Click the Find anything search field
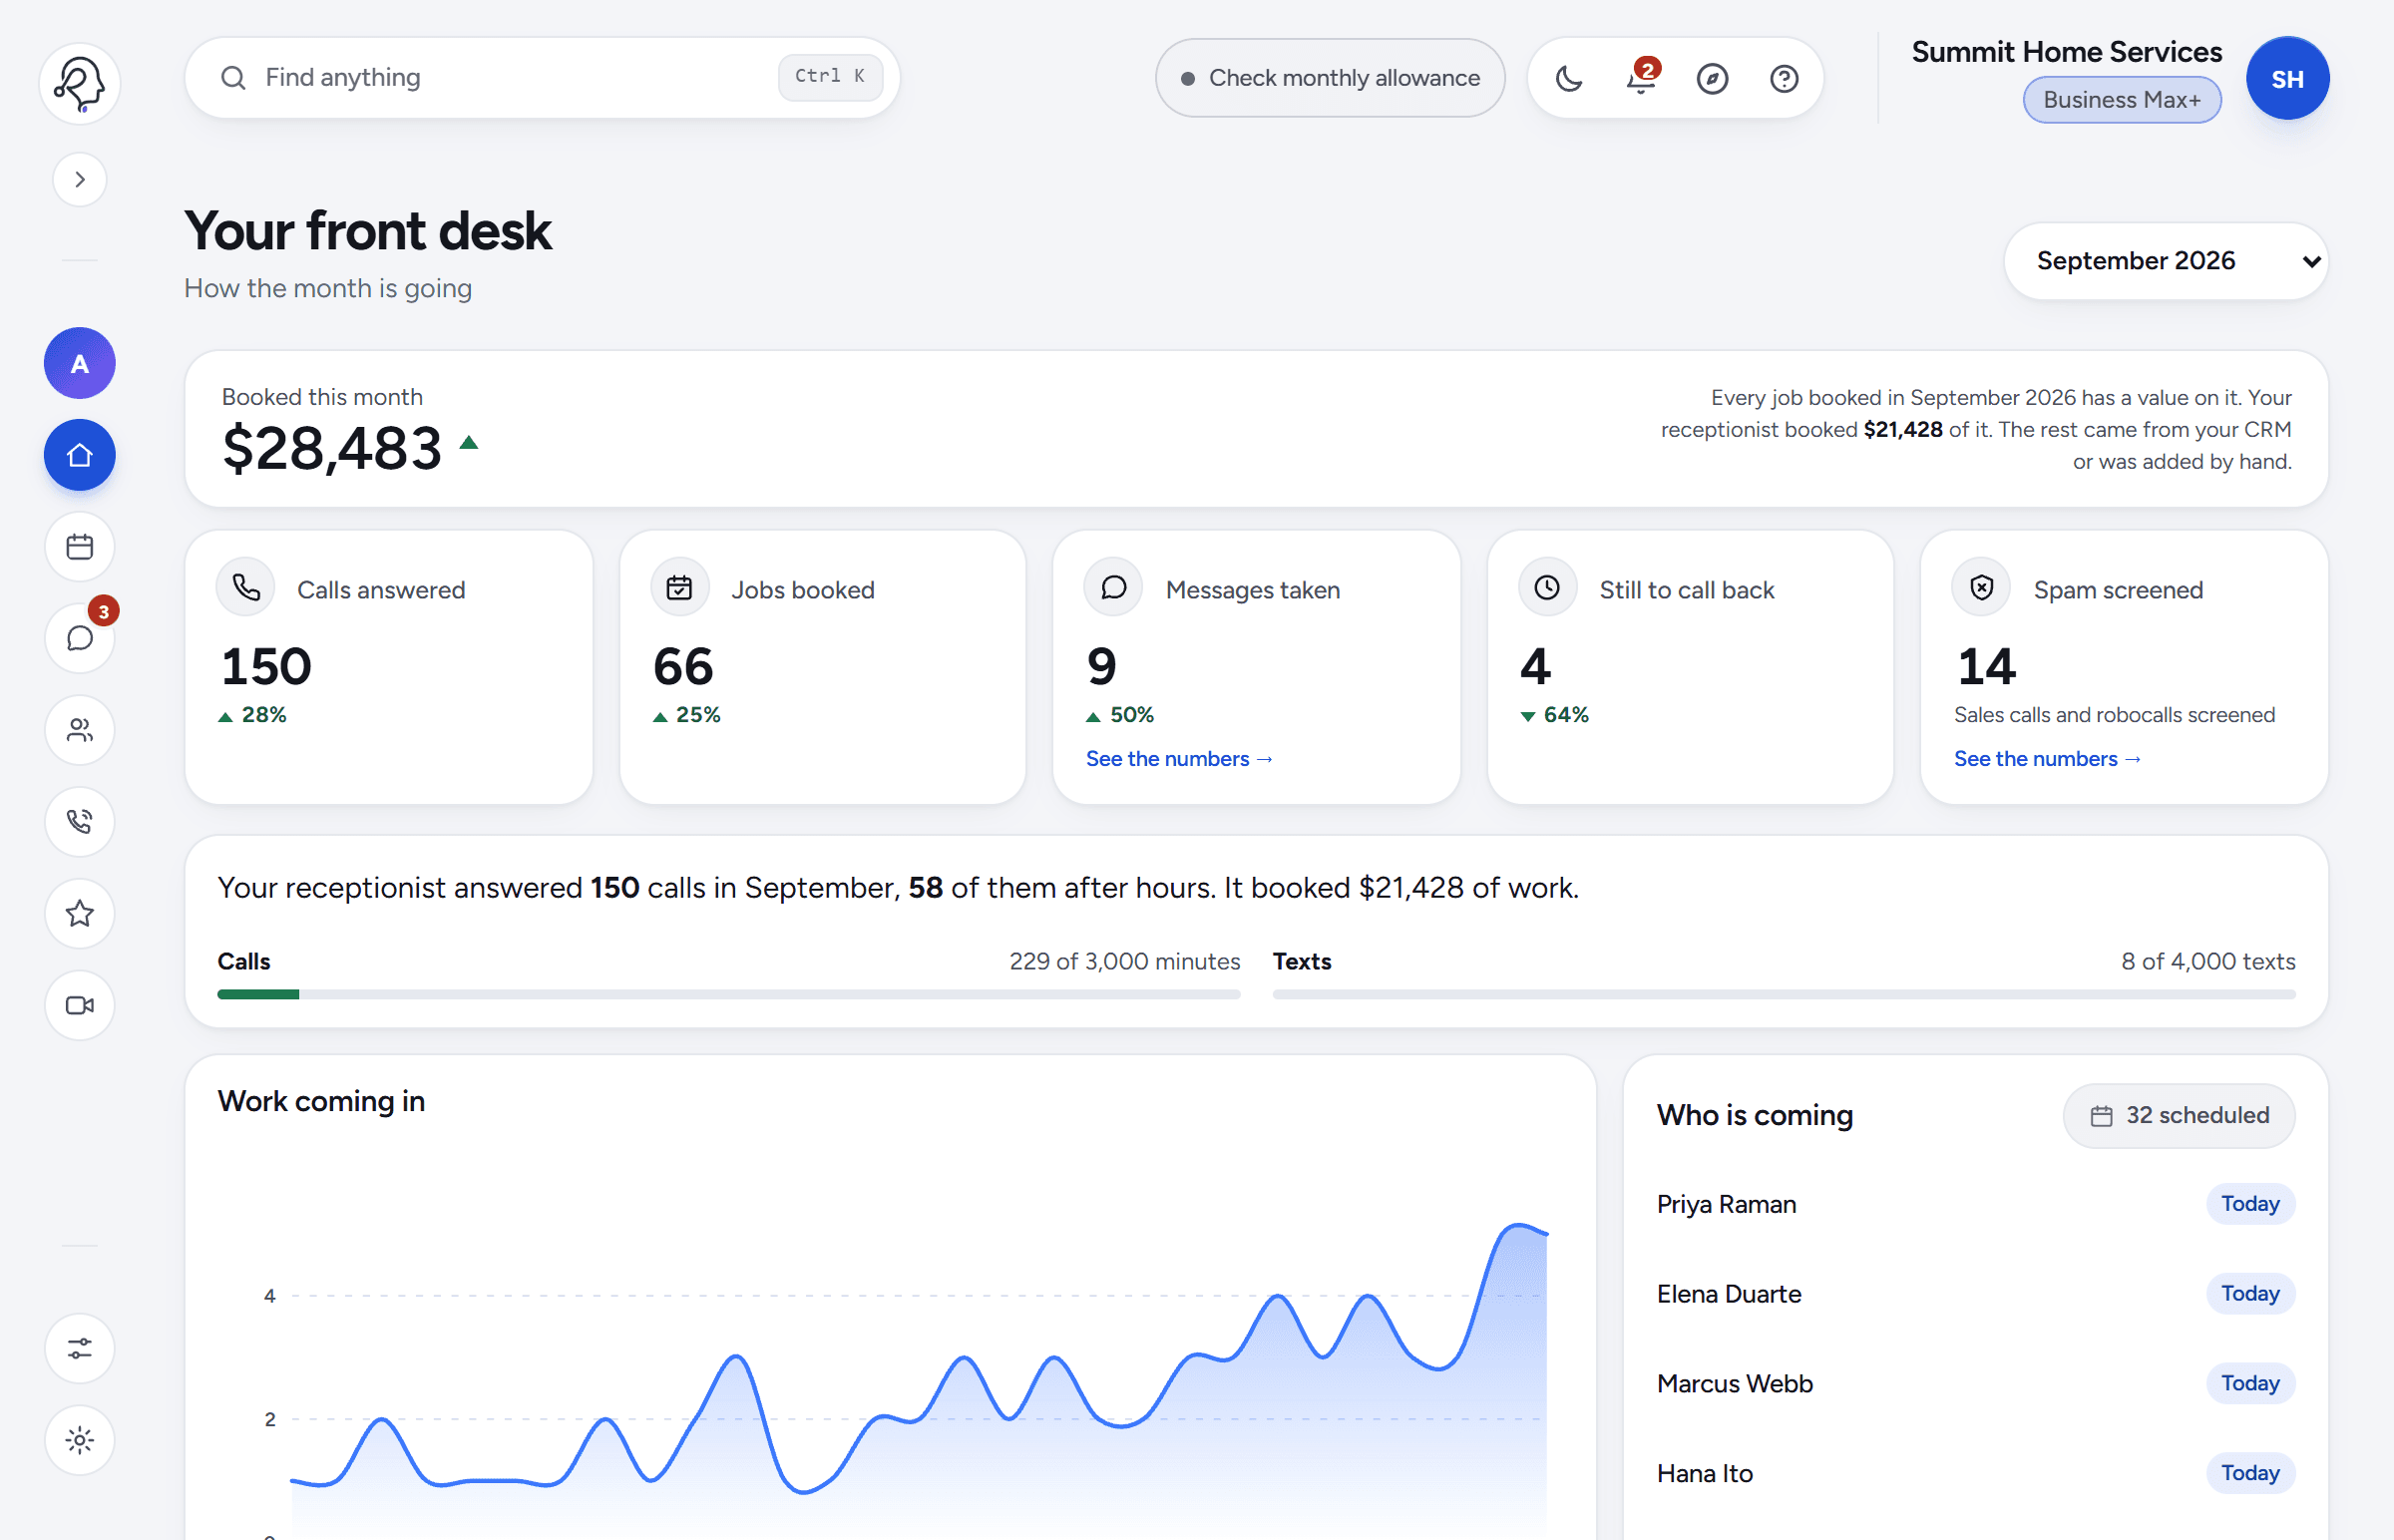Viewport: 2394px width, 1540px height. [542, 78]
